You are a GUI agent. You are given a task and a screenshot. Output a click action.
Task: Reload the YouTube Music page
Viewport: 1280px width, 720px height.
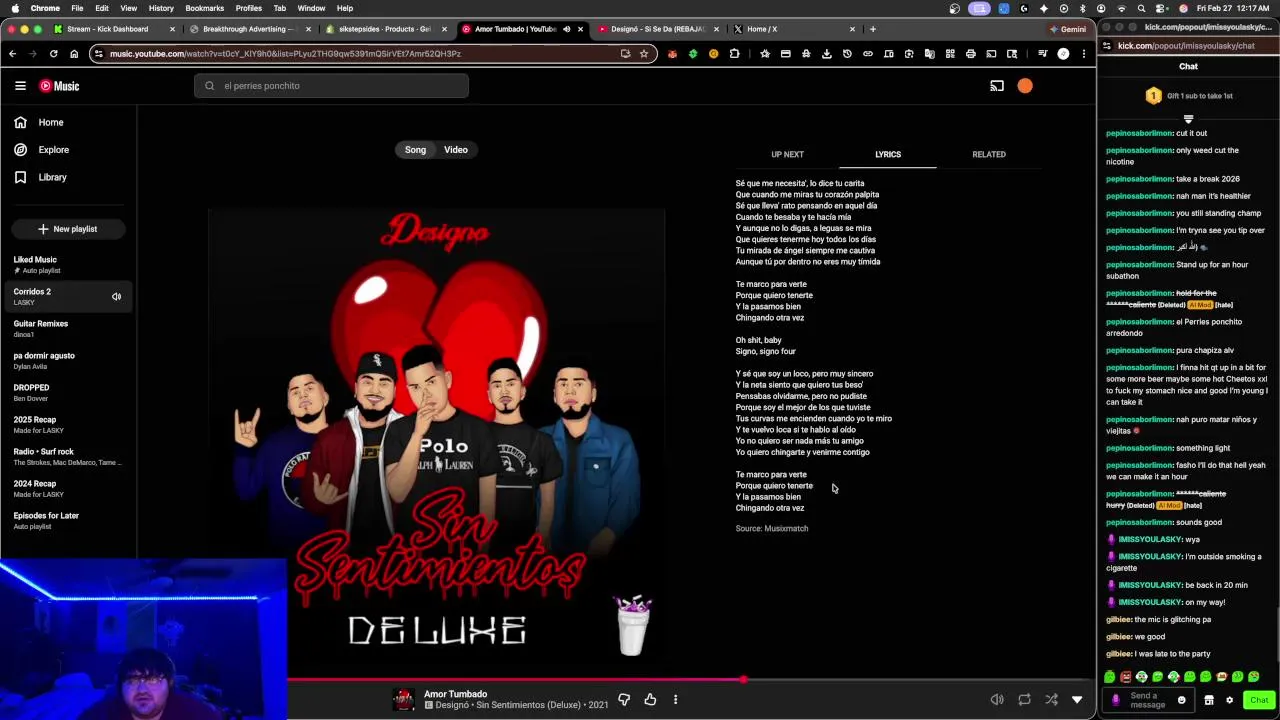[53, 54]
